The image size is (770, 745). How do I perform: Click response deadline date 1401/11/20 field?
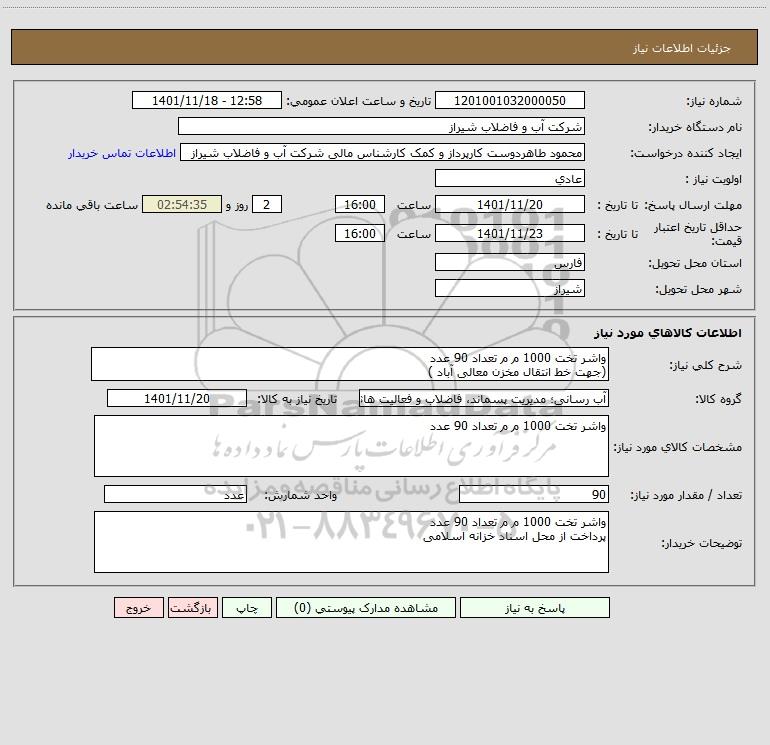click(x=510, y=204)
